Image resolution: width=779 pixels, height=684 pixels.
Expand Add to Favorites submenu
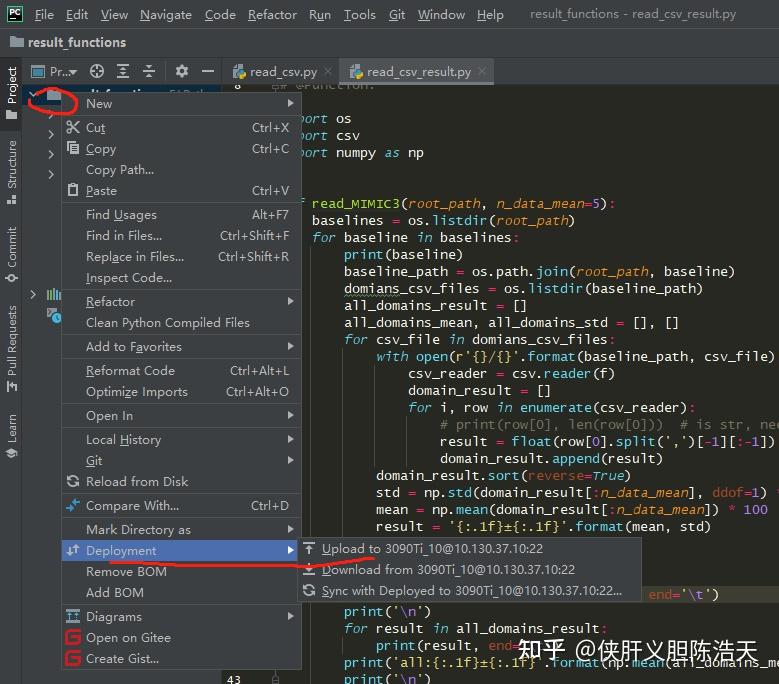(181, 346)
